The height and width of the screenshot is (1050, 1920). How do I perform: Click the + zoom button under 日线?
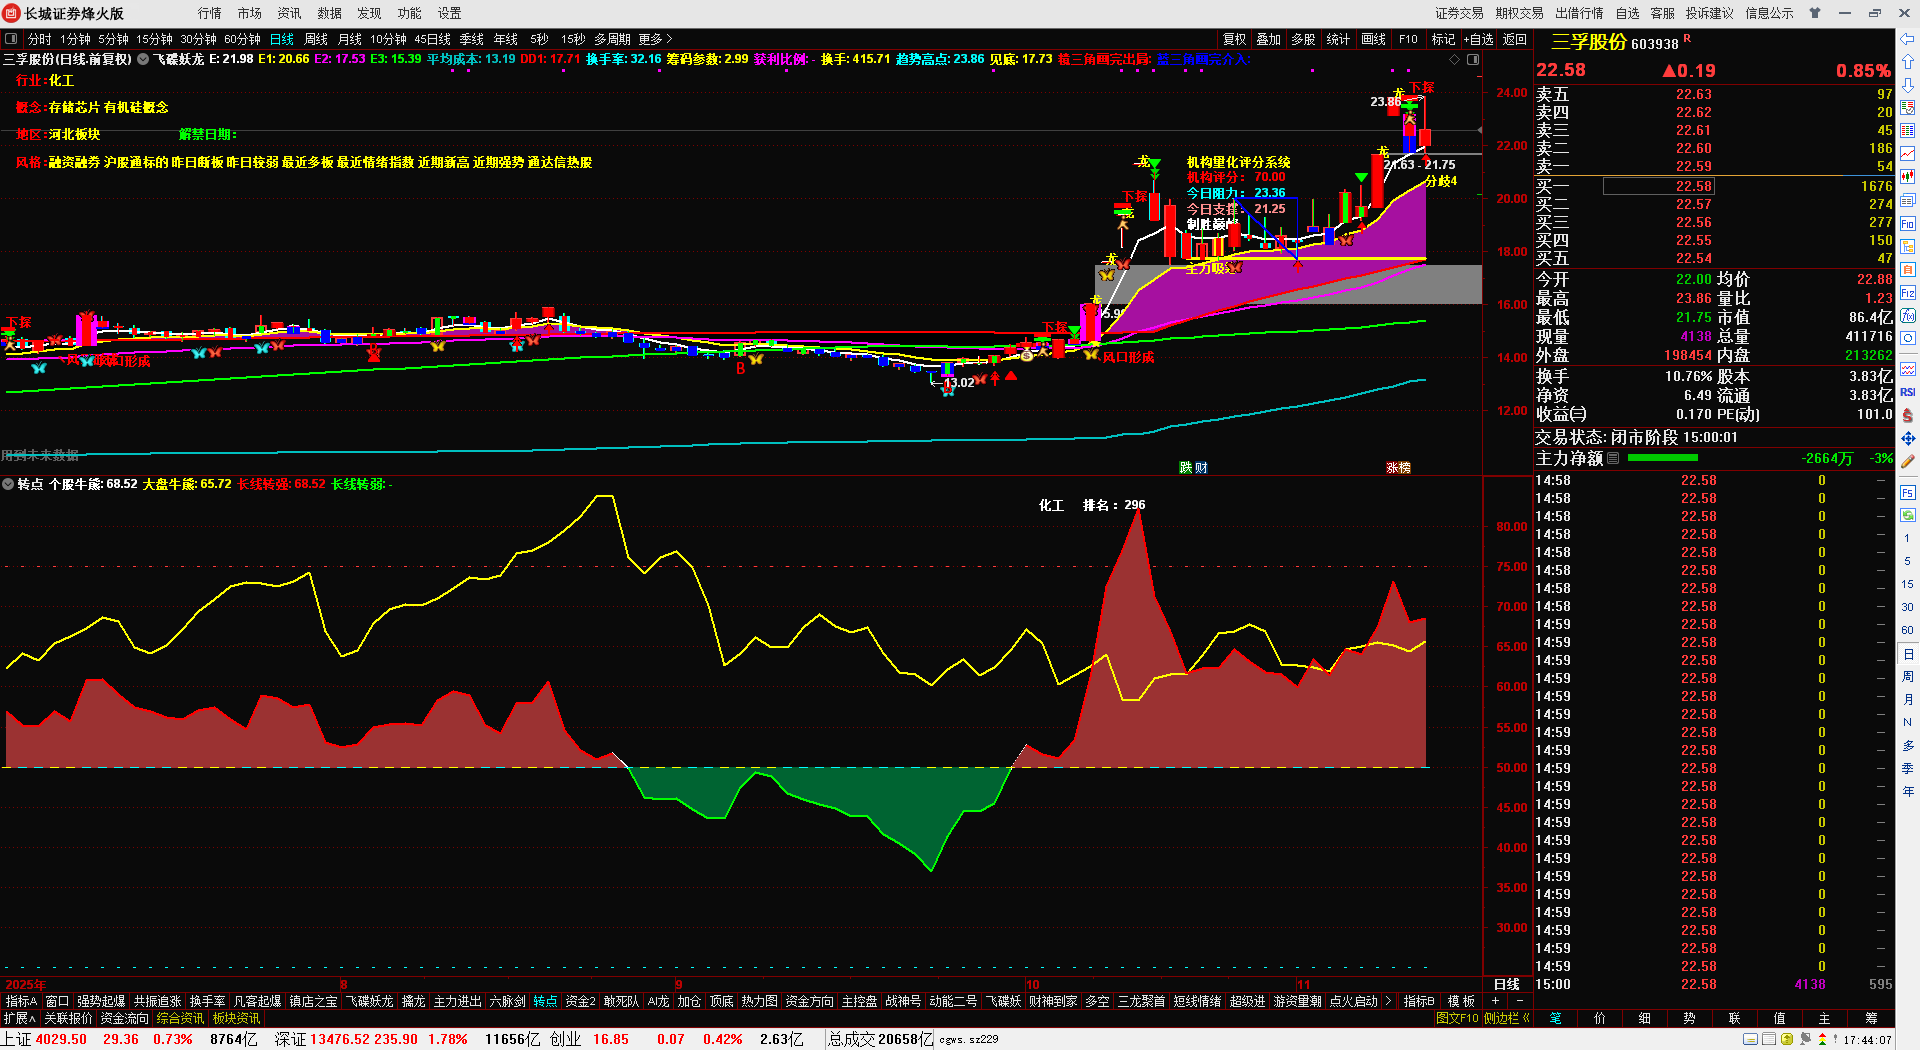click(x=1496, y=1001)
